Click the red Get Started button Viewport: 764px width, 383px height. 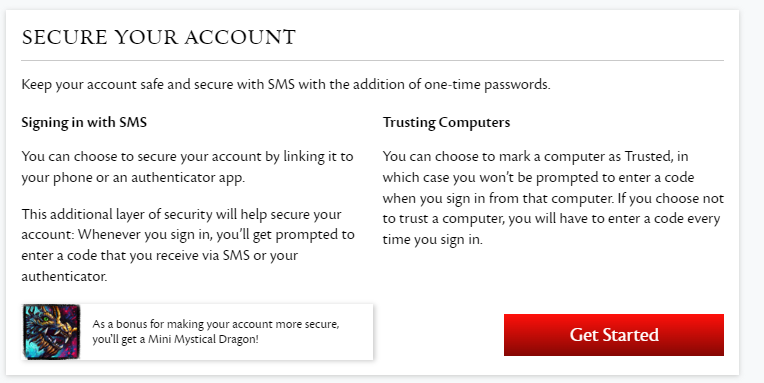pos(613,335)
